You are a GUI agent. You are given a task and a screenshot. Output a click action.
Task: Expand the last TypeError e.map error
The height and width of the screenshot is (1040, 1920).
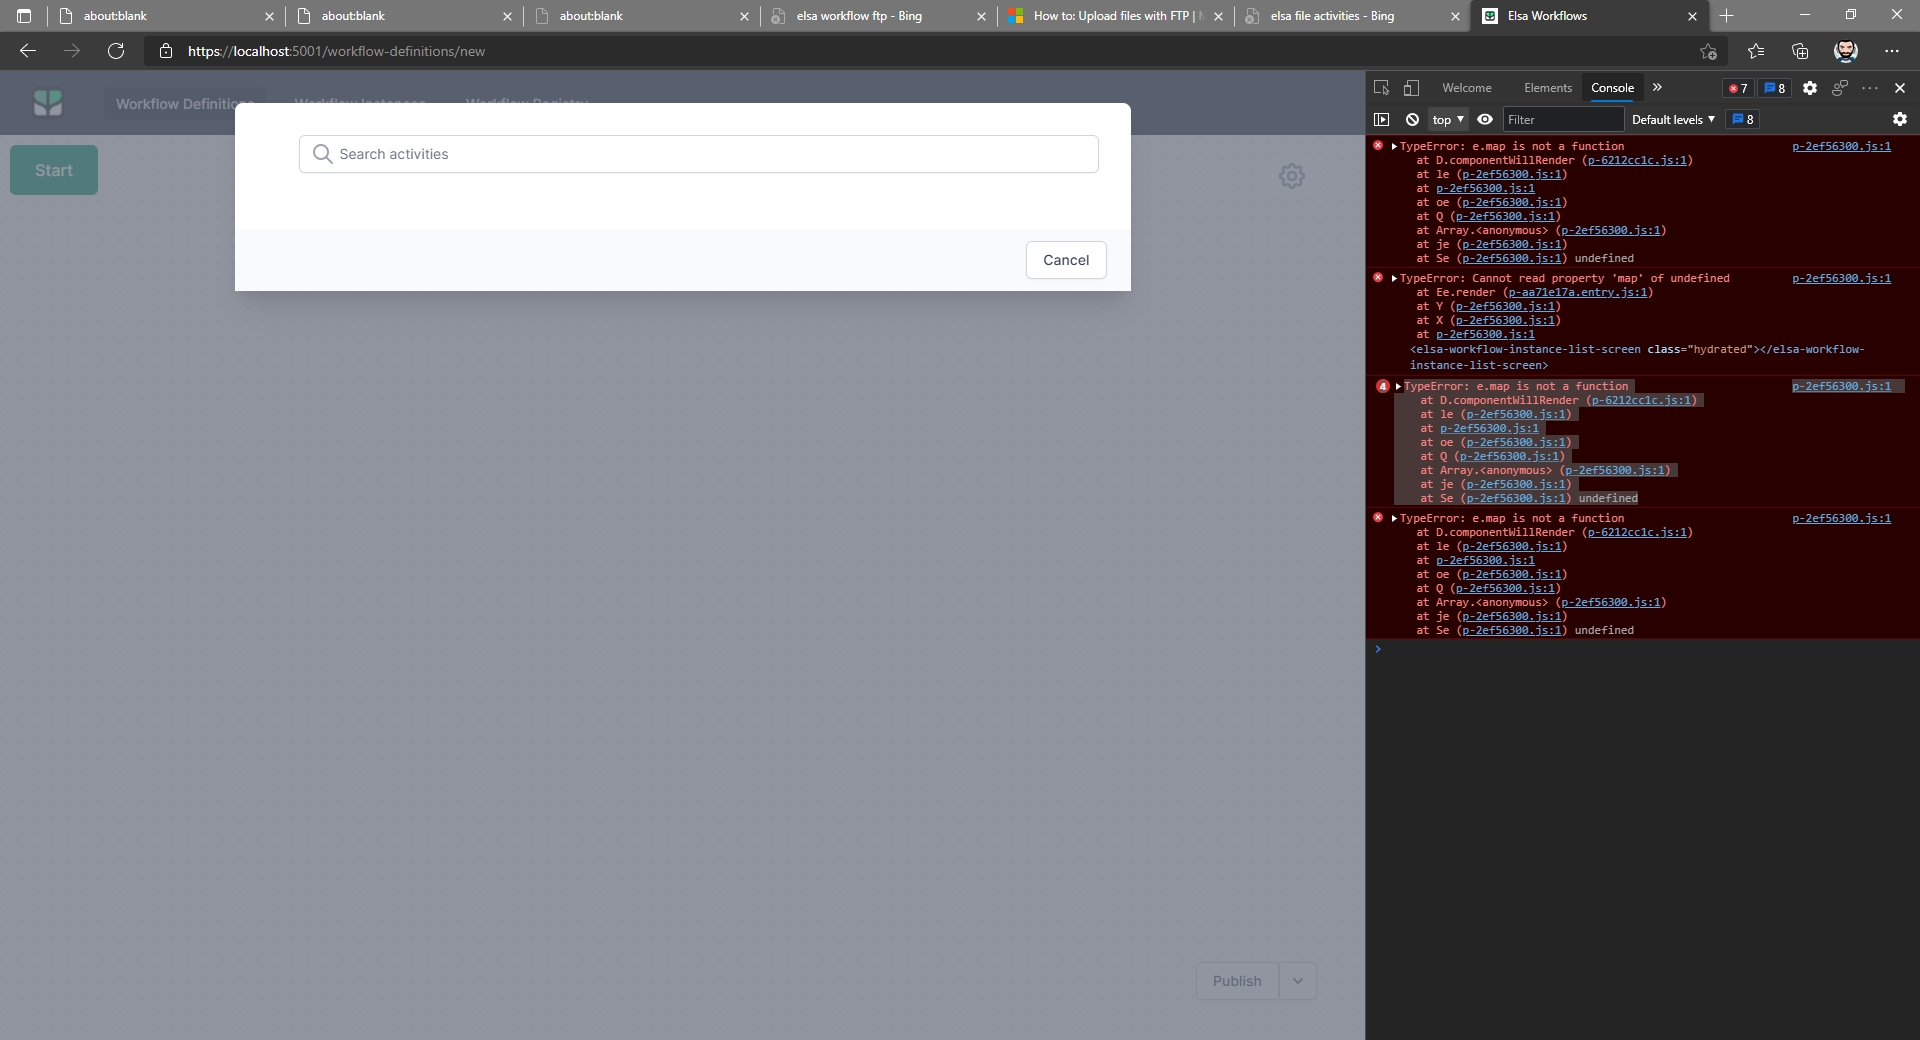coord(1394,518)
